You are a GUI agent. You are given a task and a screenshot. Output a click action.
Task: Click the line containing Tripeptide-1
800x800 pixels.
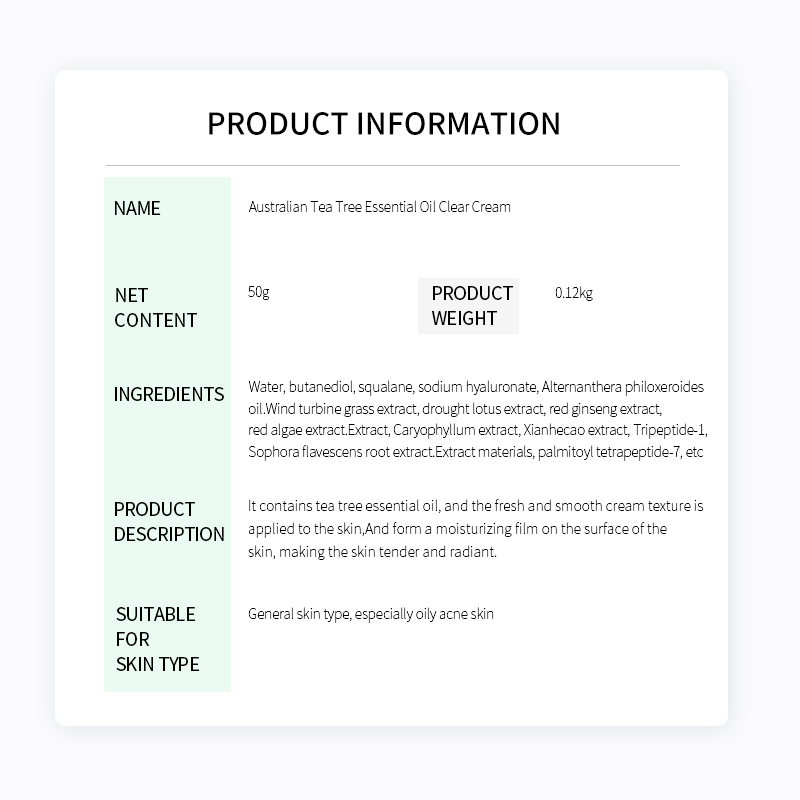pyautogui.click(x=478, y=430)
